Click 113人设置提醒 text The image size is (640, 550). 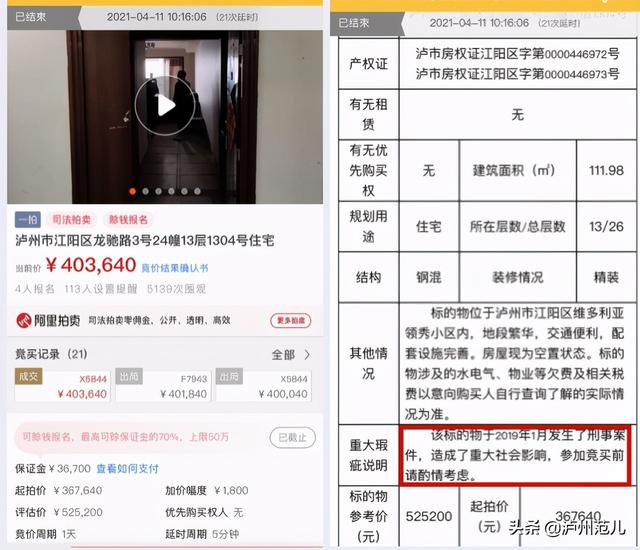click(100, 289)
